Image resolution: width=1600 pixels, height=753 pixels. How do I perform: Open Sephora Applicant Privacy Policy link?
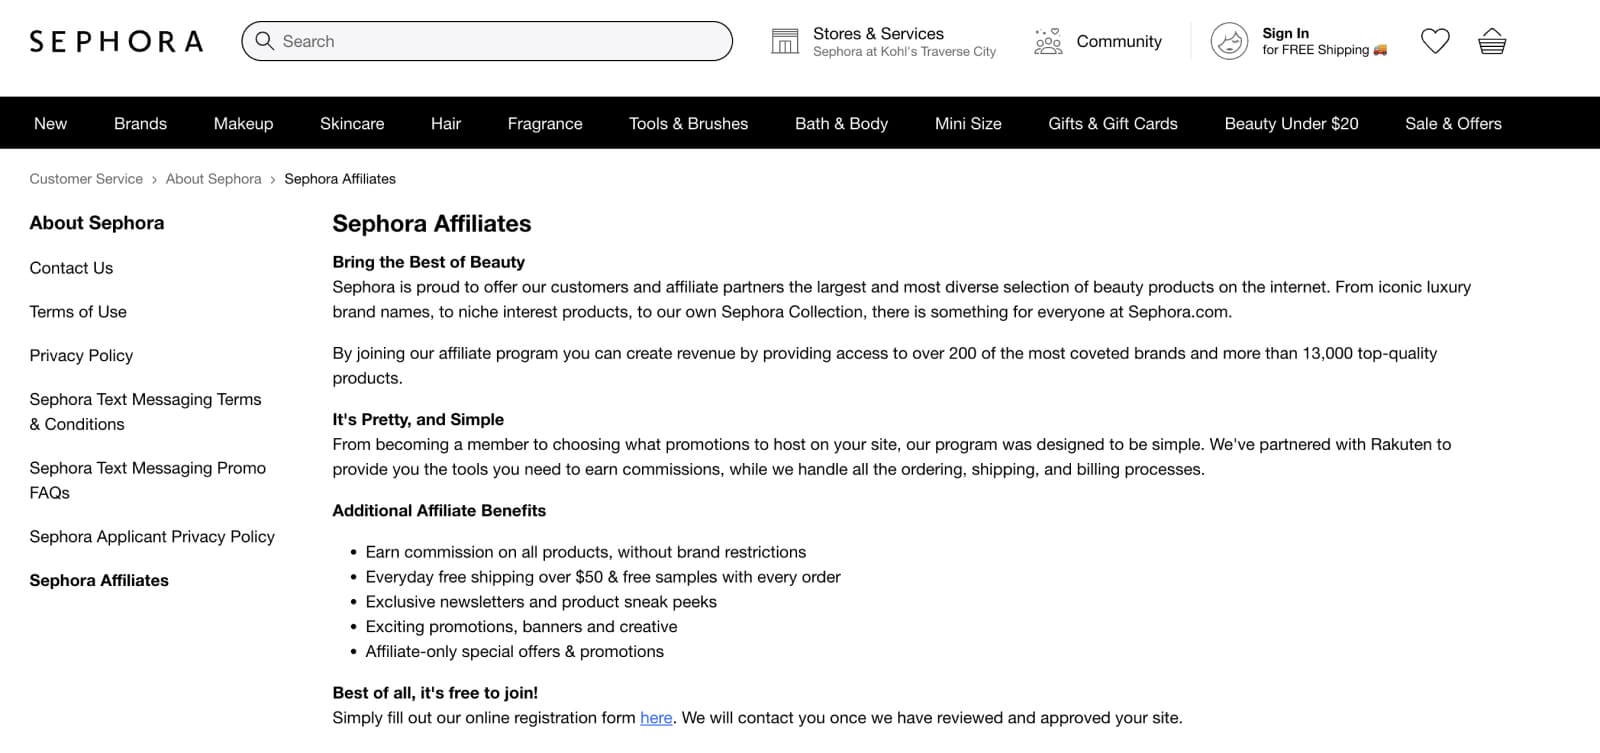pyautogui.click(x=152, y=537)
